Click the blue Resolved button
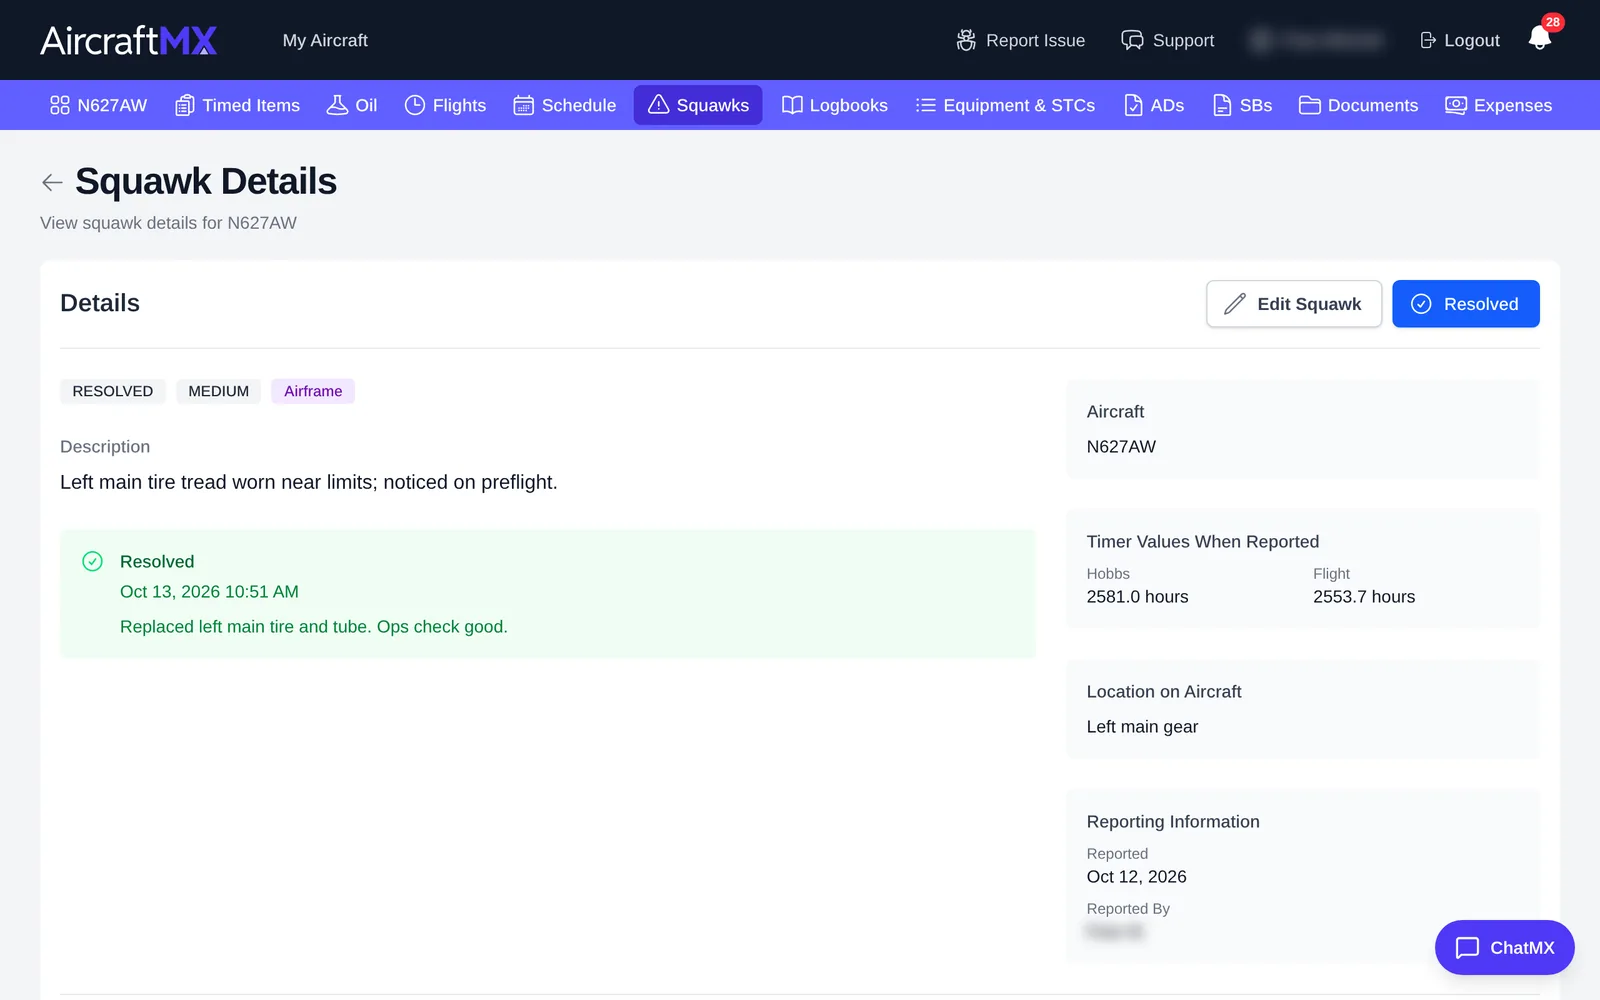The width and height of the screenshot is (1600, 1000). pyautogui.click(x=1466, y=304)
